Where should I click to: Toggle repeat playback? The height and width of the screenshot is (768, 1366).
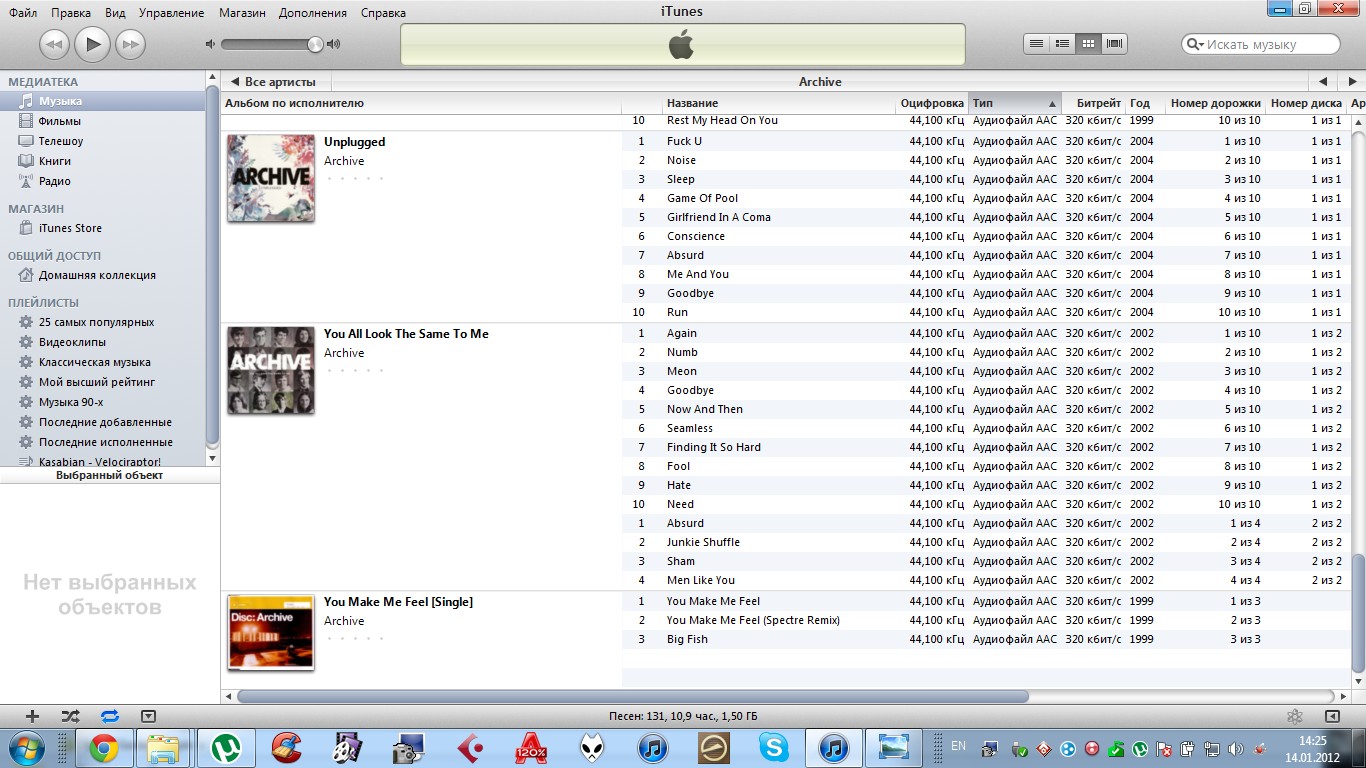pos(109,716)
